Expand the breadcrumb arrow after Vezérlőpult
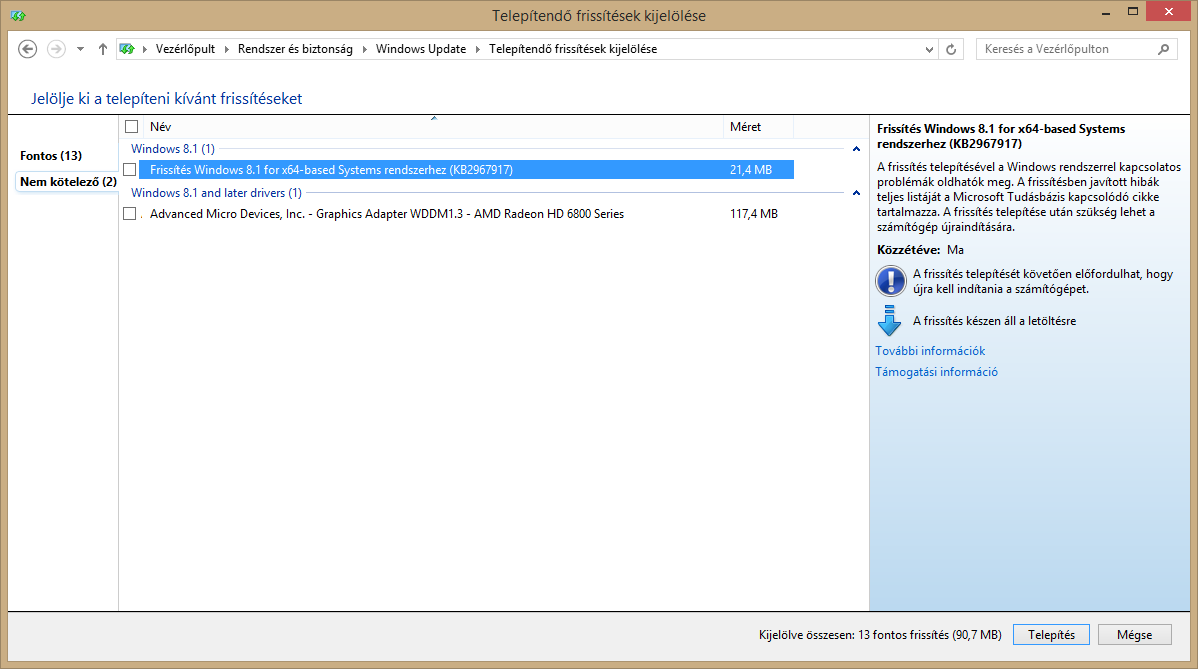This screenshot has height=669, width=1198. [x=226, y=49]
